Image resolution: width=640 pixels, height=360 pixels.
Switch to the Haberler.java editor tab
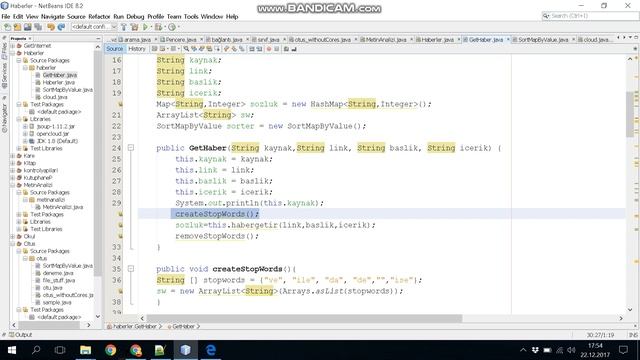tap(437, 40)
